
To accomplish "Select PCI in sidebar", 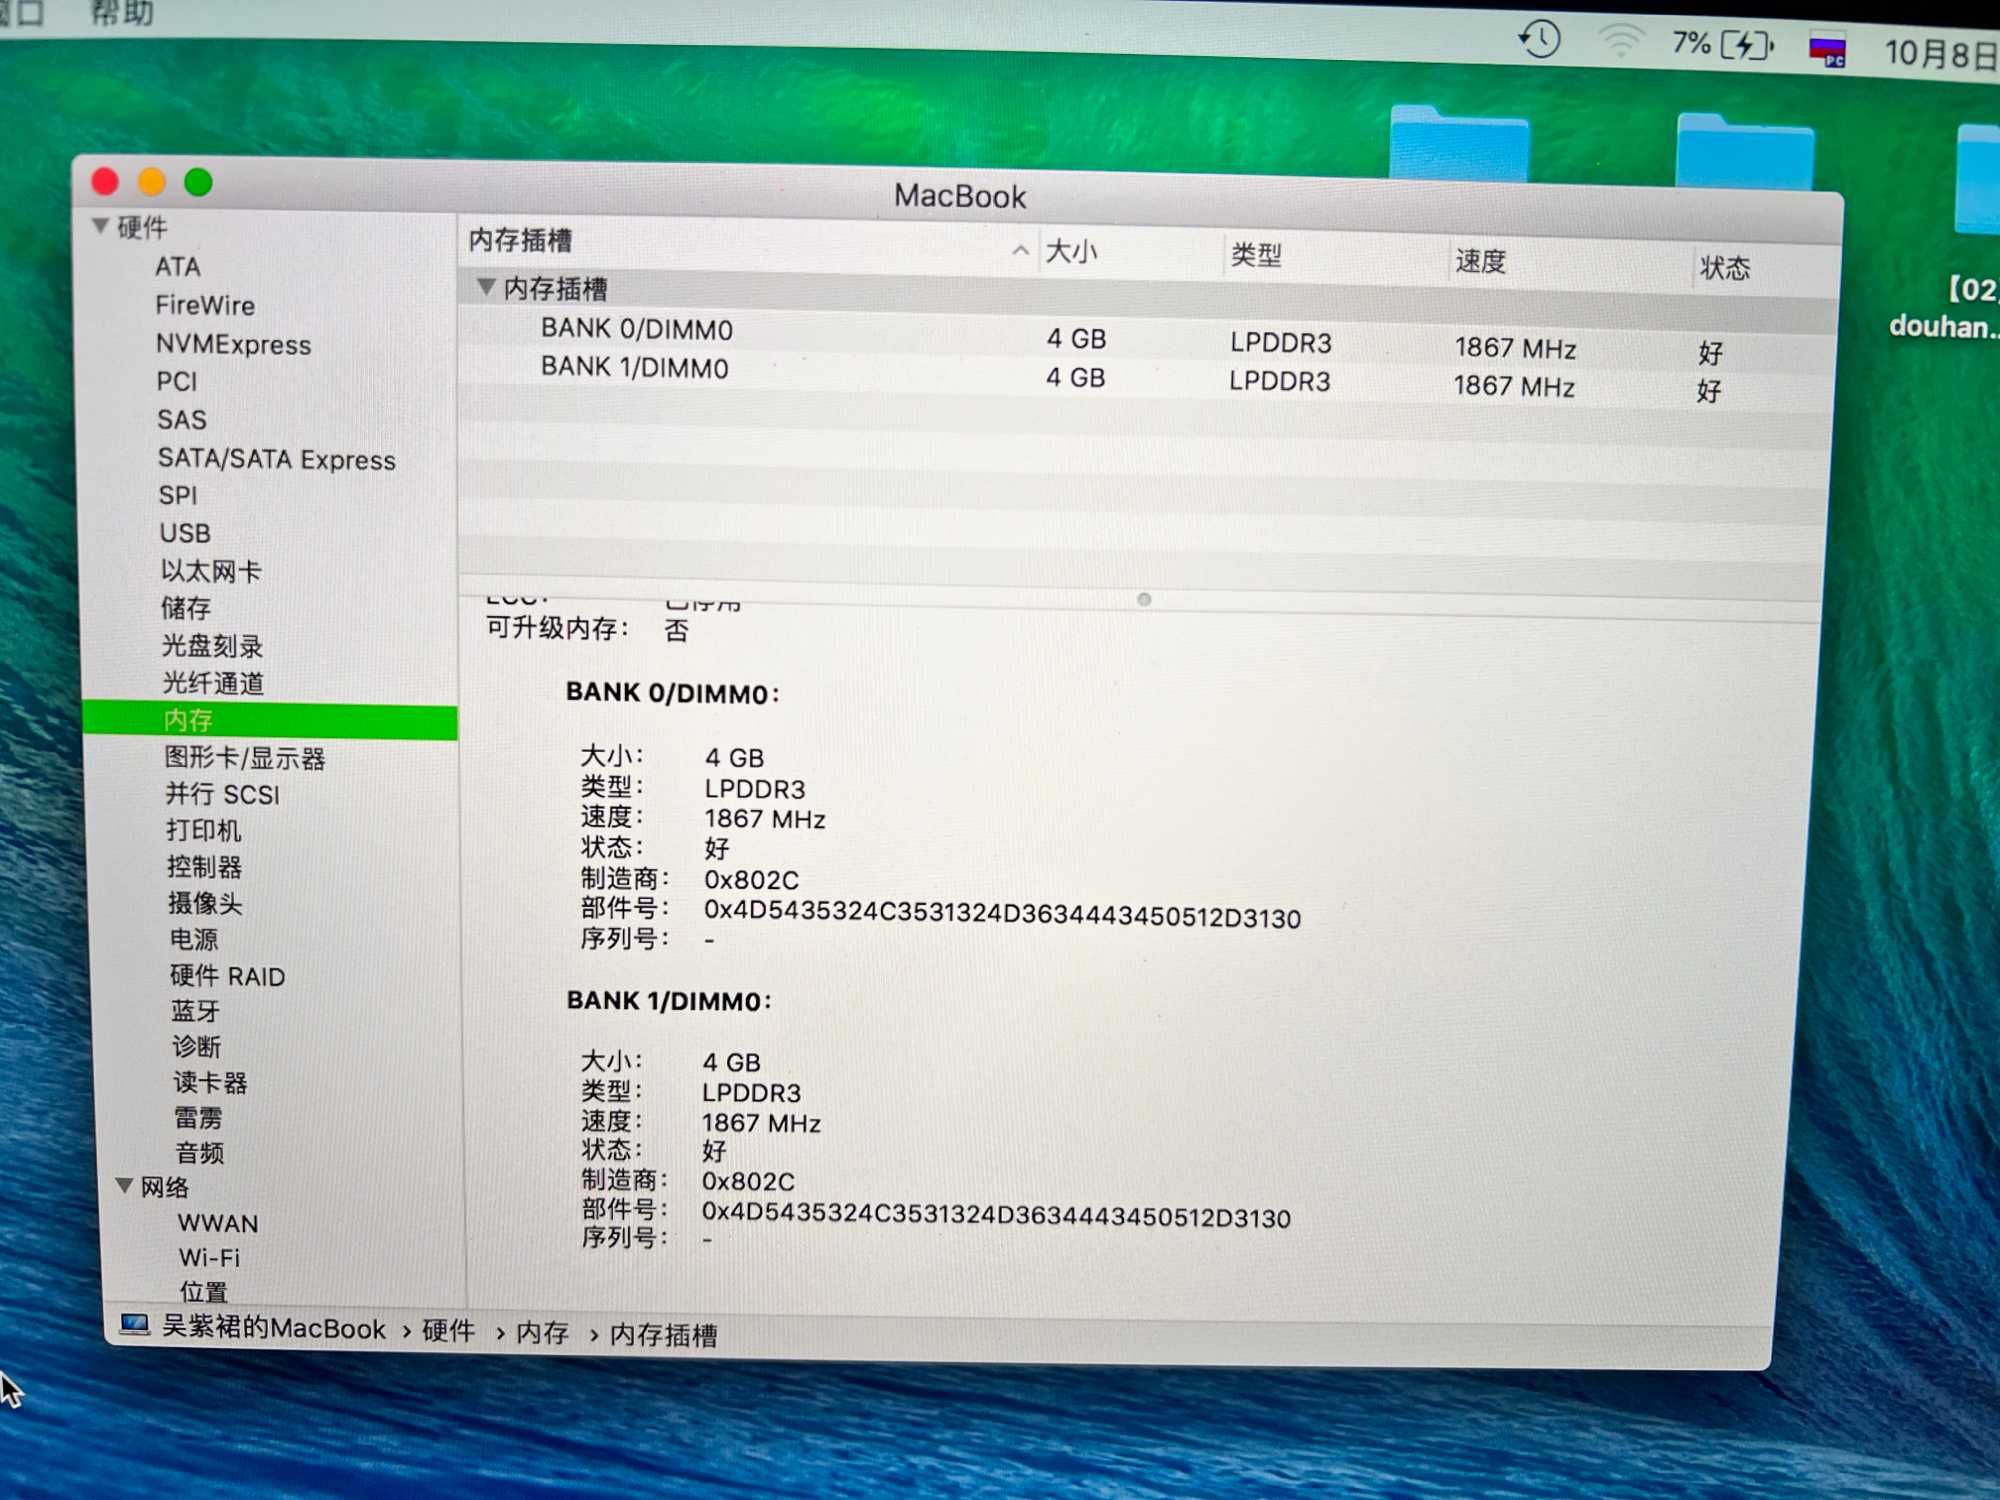I will (x=177, y=382).
